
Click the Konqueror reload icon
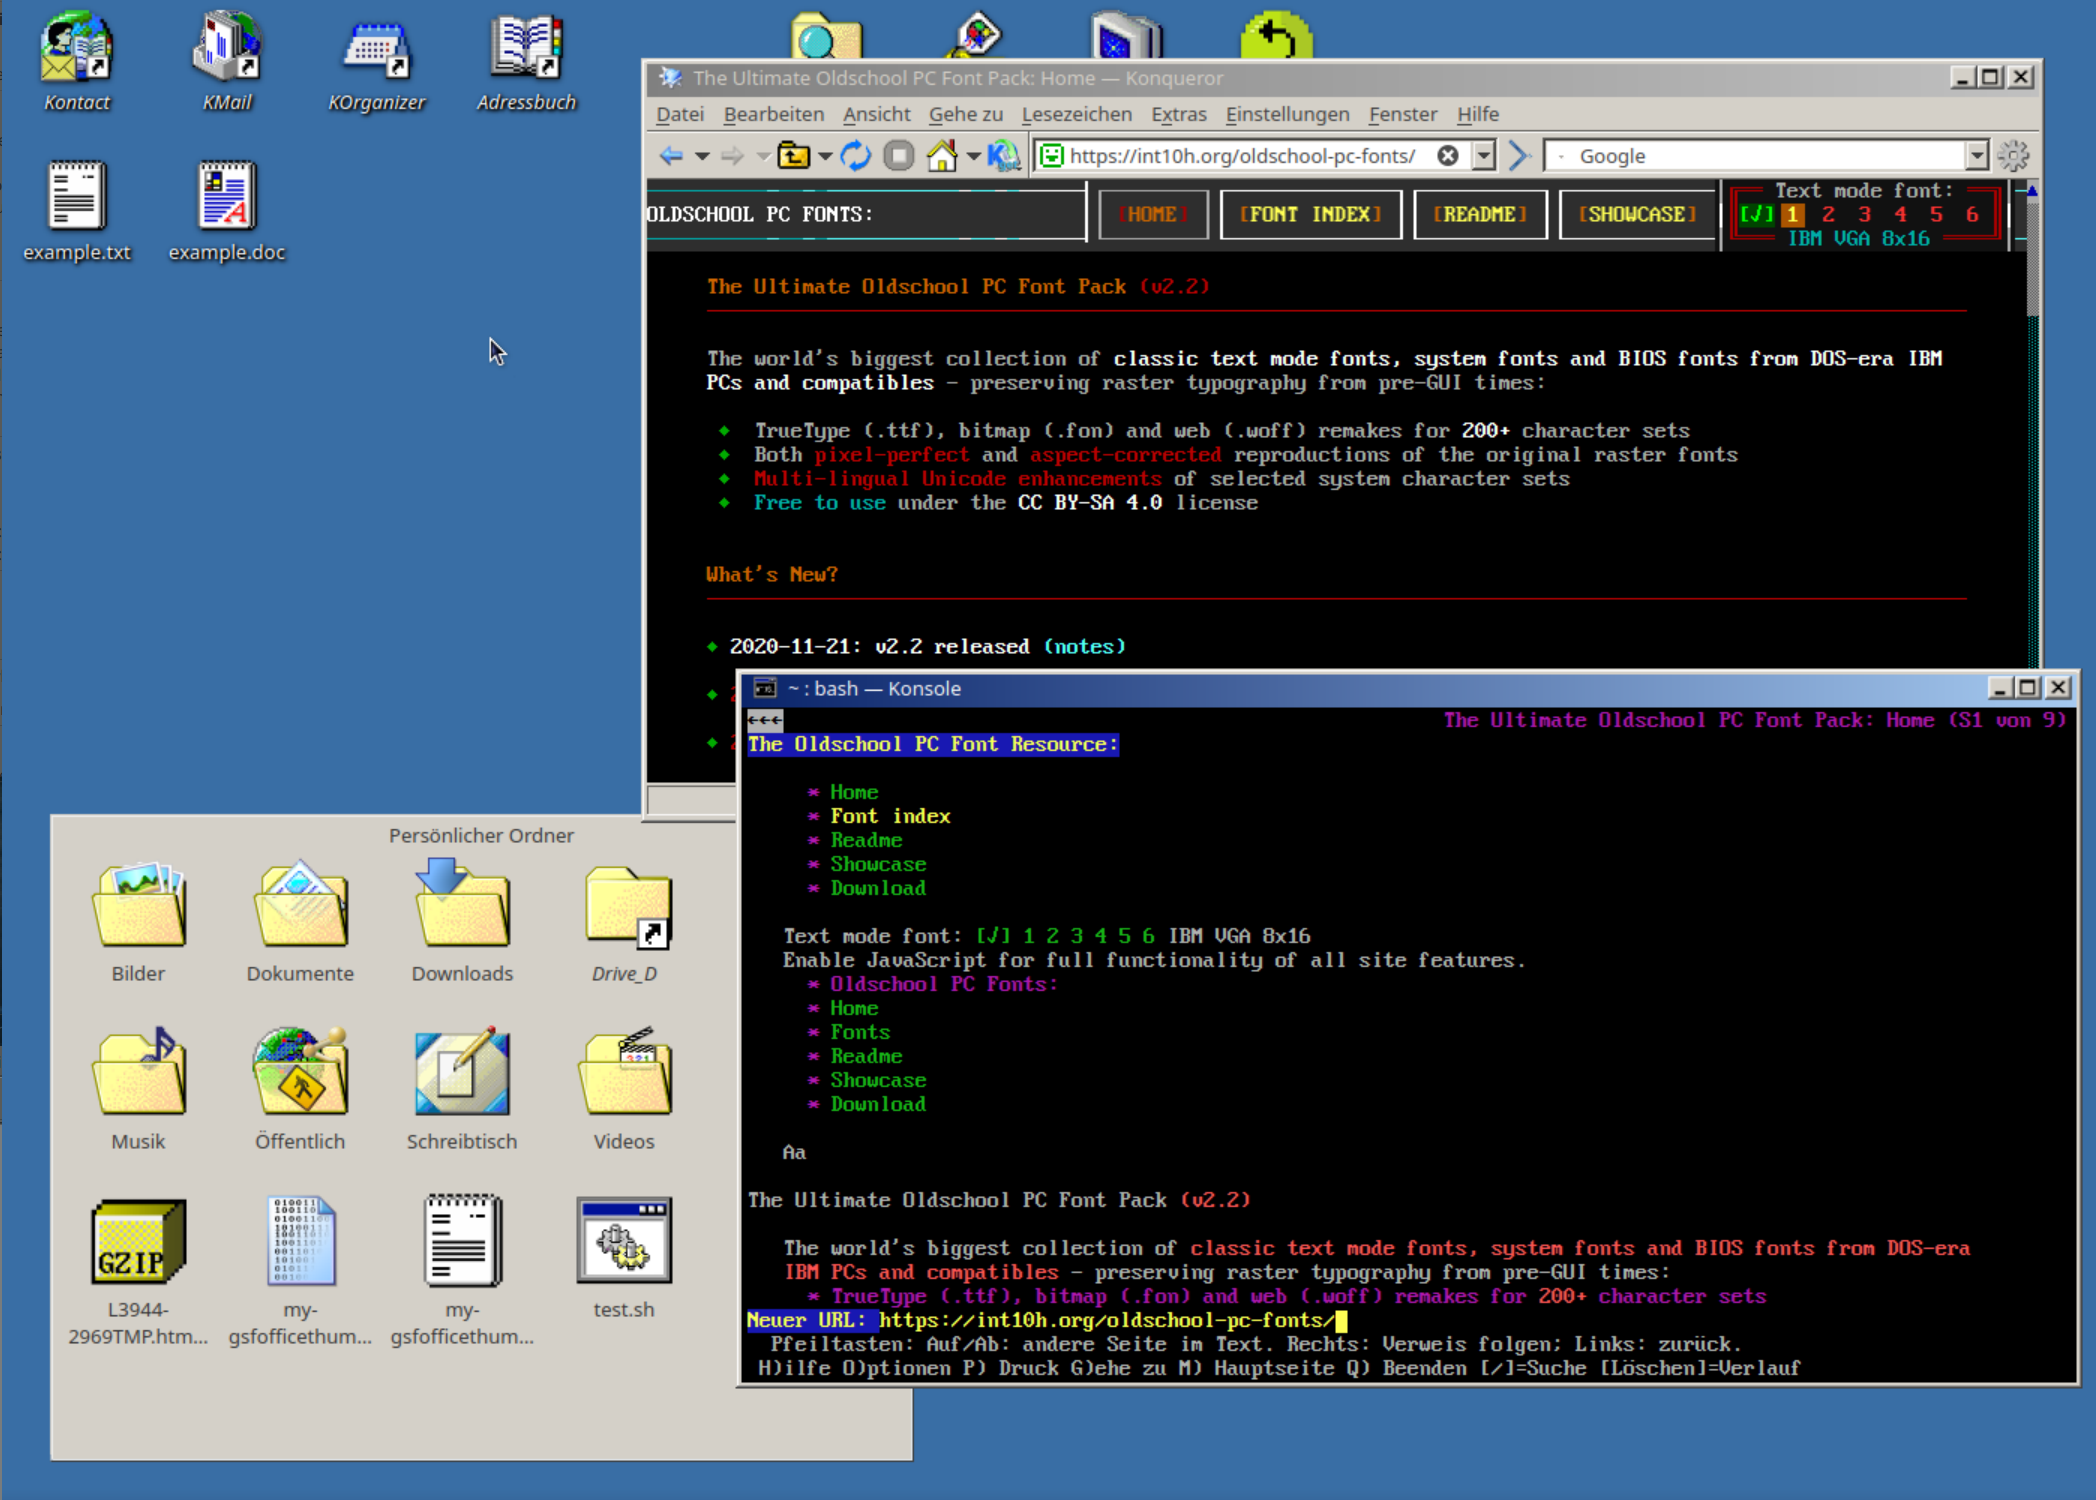856,156
